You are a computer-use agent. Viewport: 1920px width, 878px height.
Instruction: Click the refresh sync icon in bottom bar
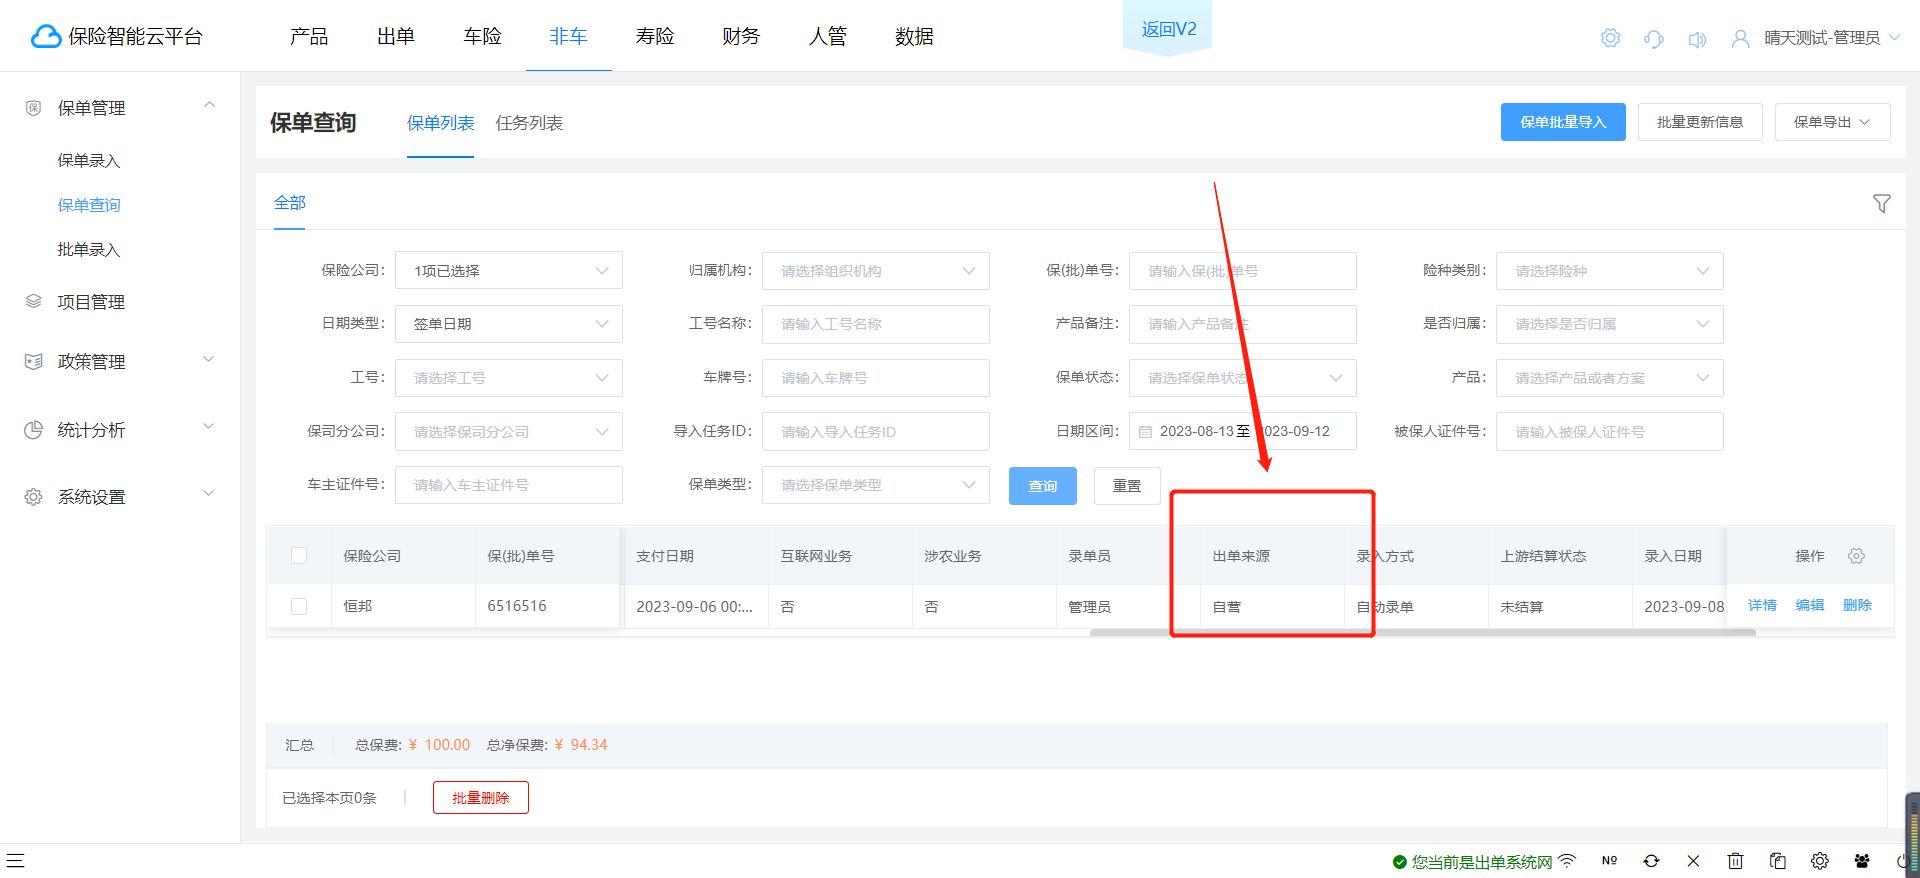[x=1651, y=861]
